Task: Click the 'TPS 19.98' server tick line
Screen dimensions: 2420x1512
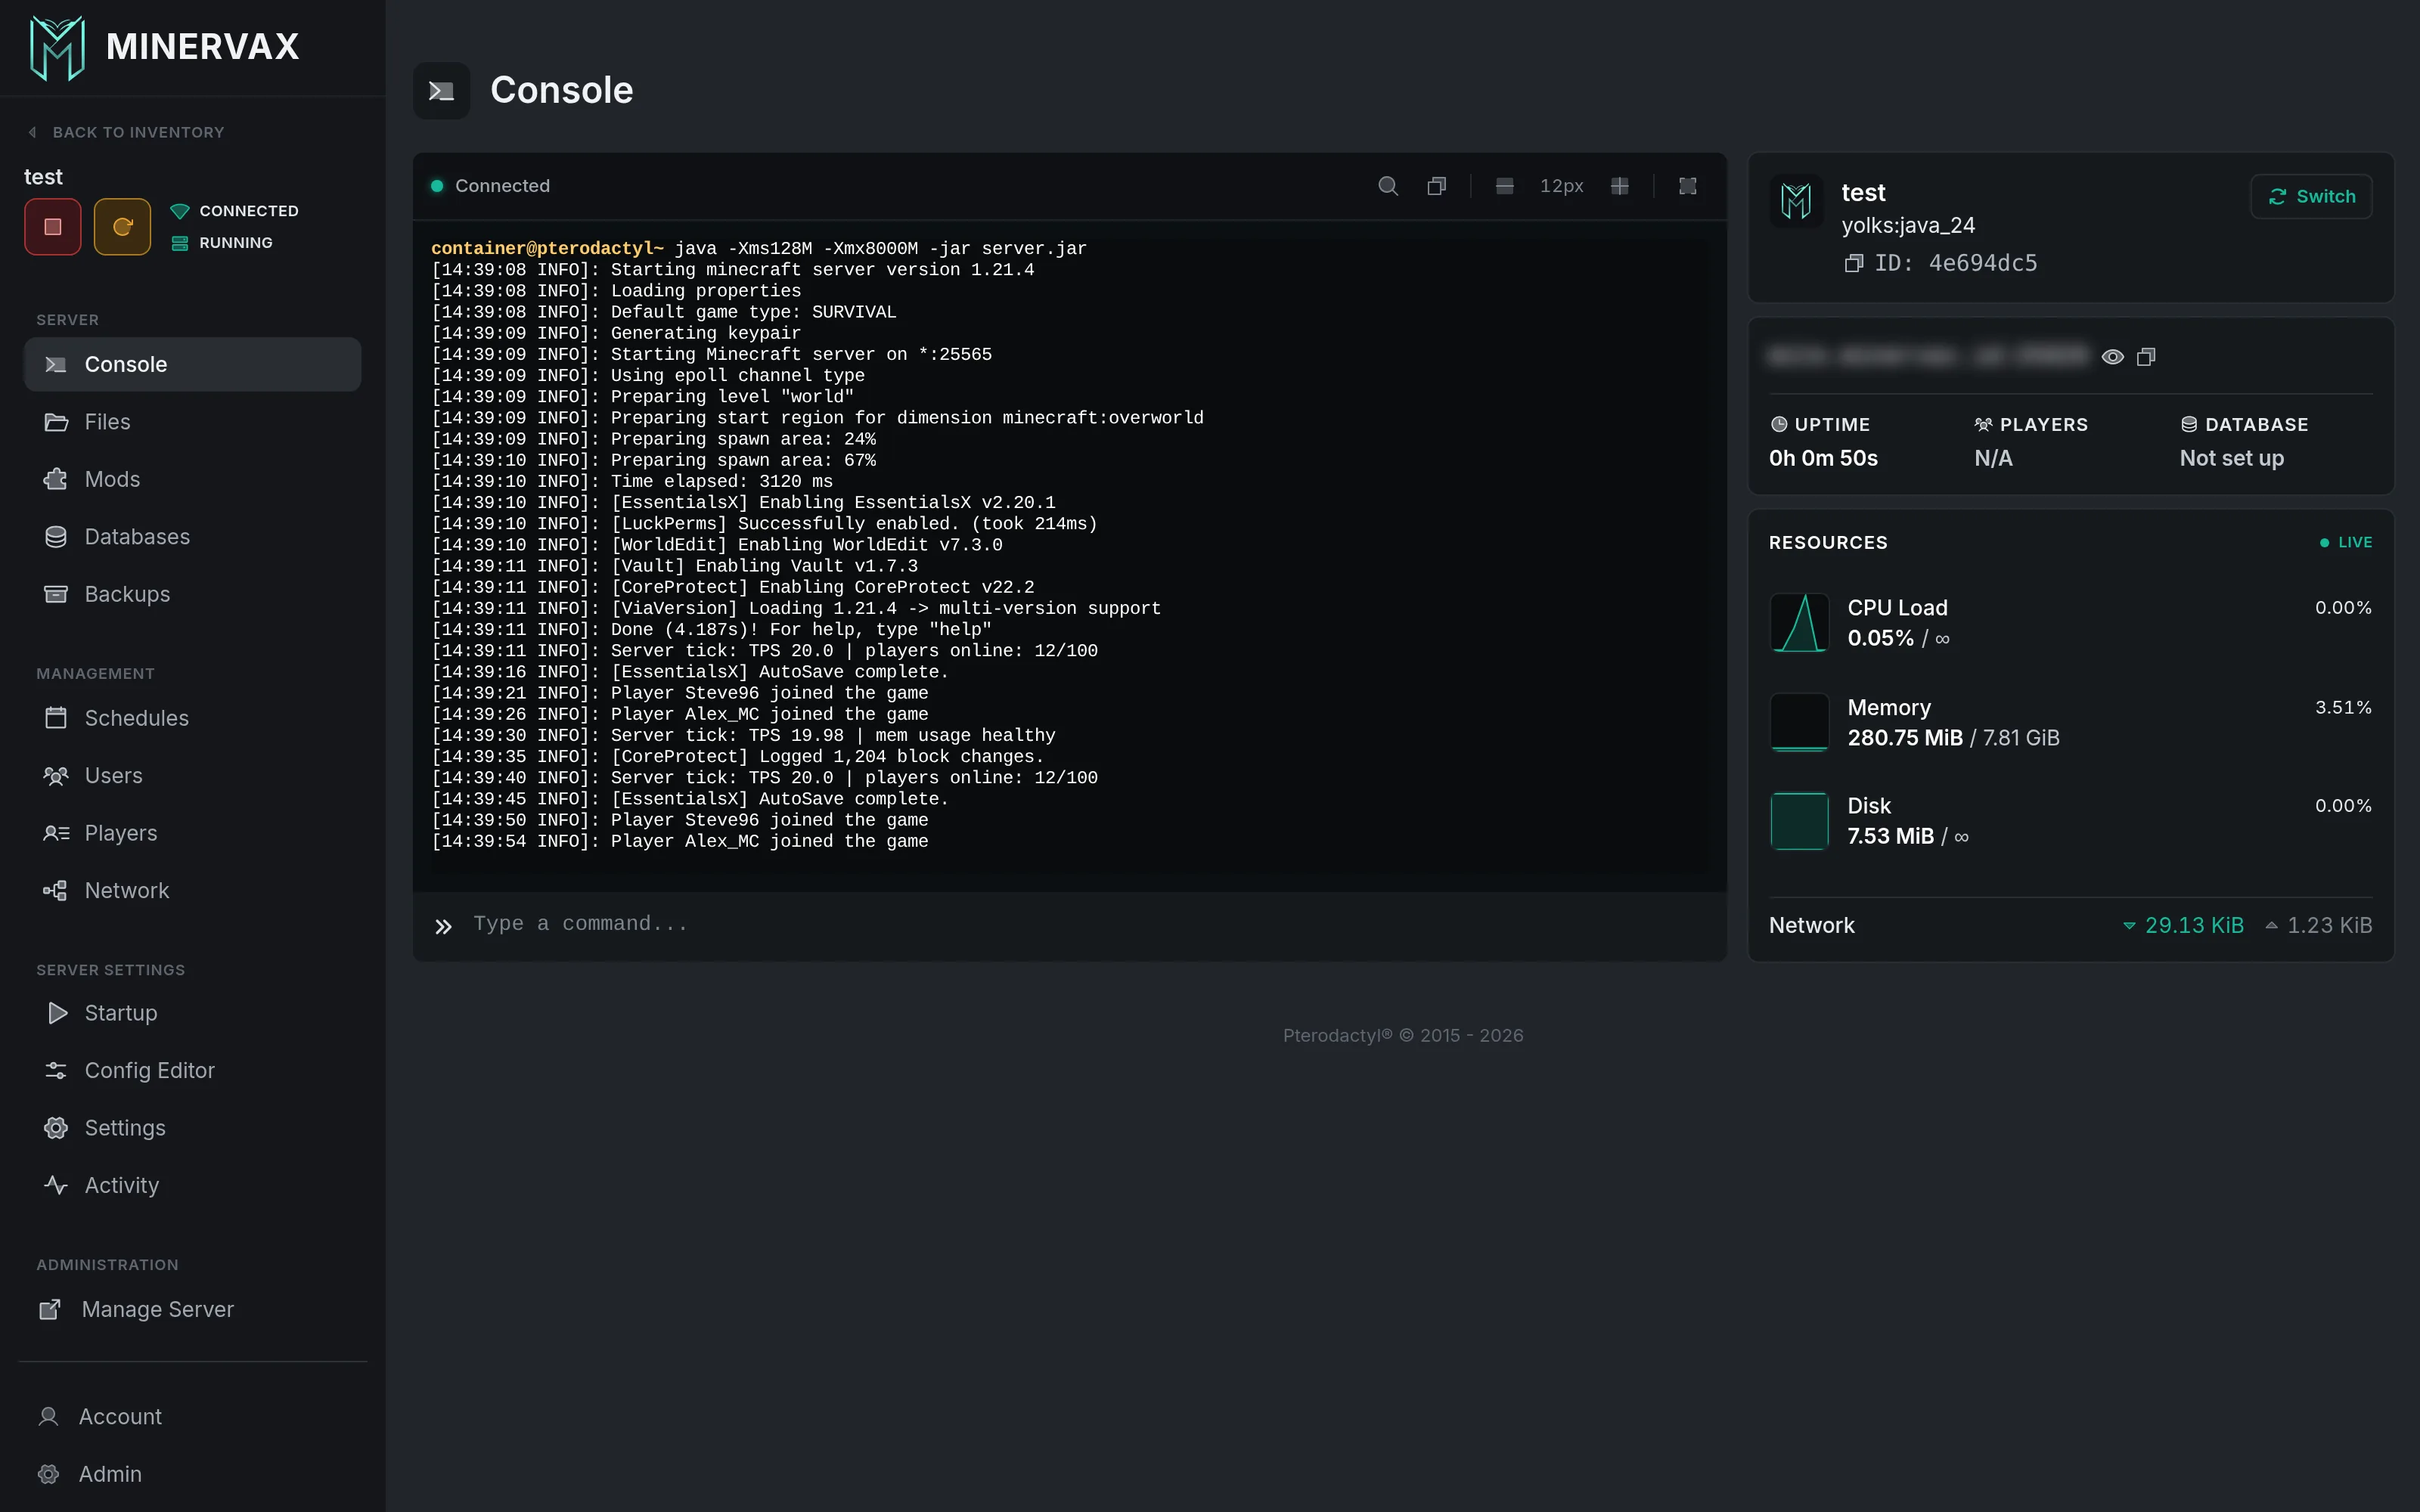Action: pyautogui.click(x=743, y=736)
